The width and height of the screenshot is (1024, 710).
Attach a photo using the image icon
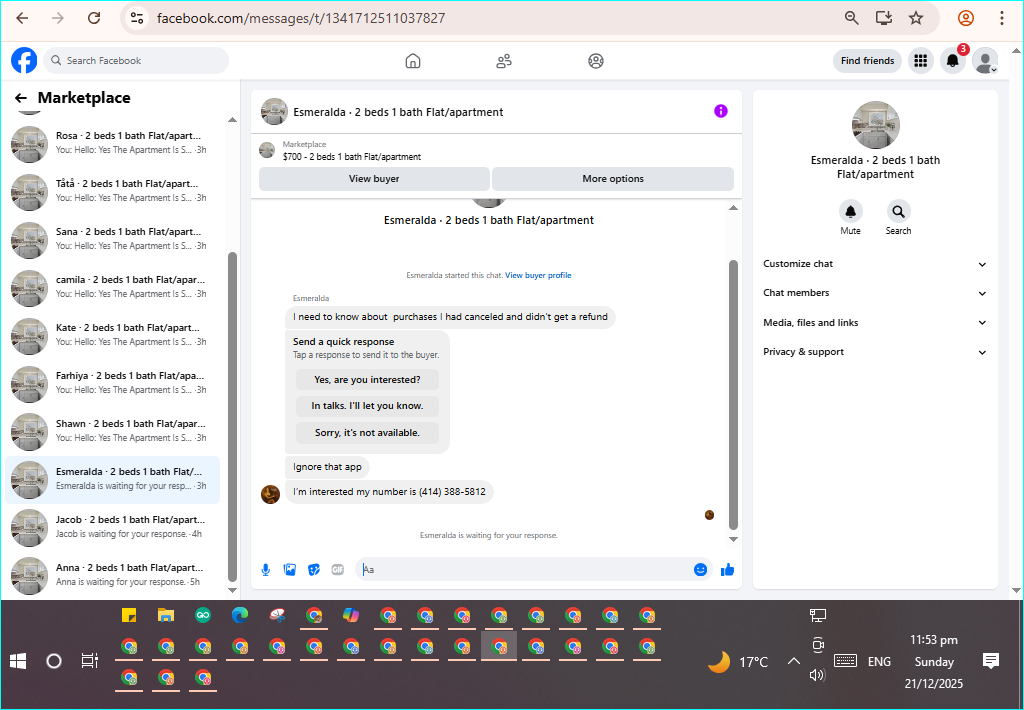click(x=290, y=570)
